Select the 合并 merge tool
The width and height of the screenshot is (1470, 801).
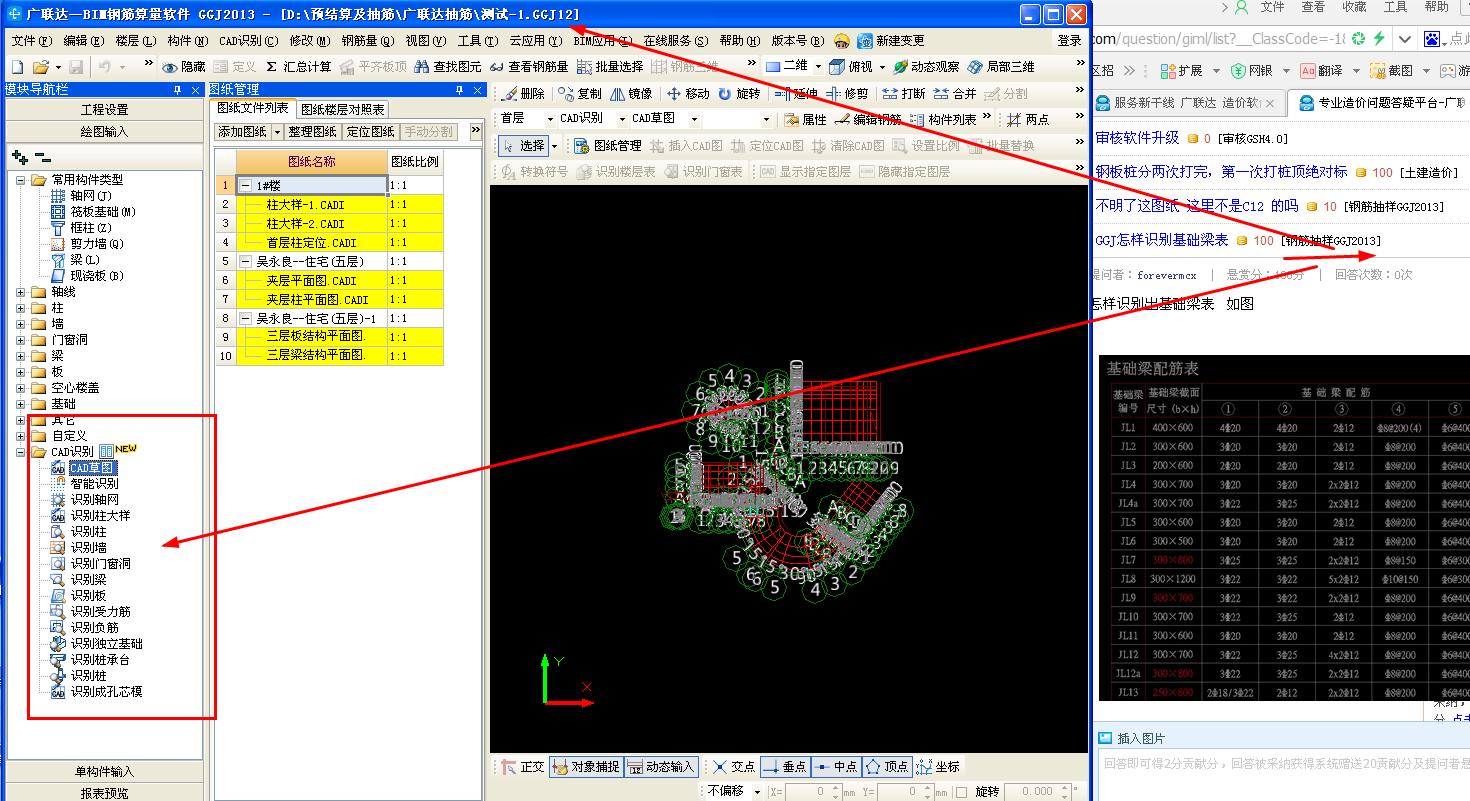point(955,93)
